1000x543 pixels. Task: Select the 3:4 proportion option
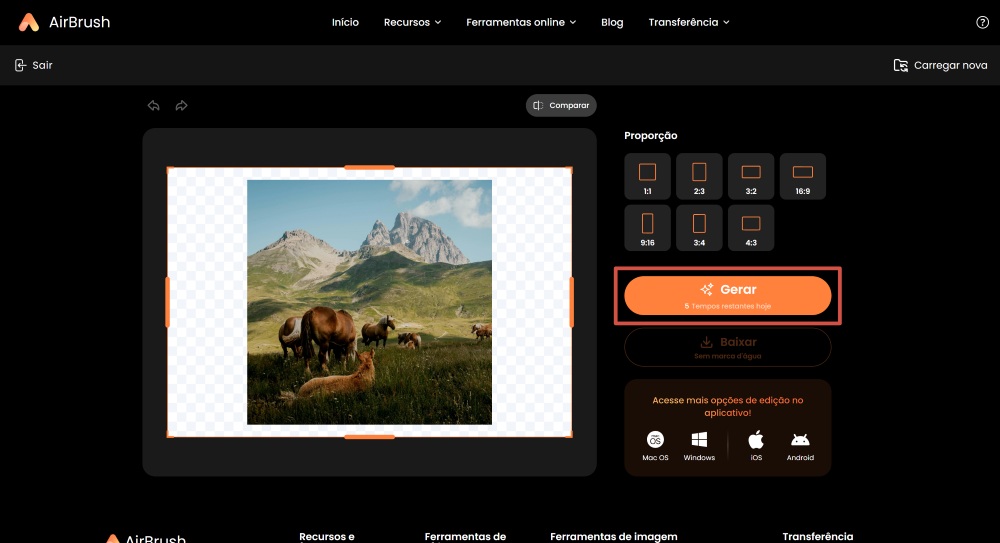point(699,228)
